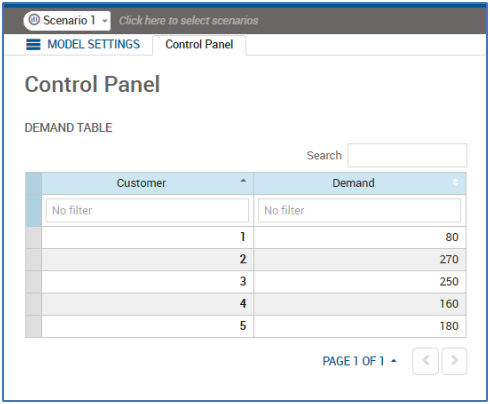Click the Customer column sort arrow
The height and width of the screenshot is (404, 490).
(x=243, y=181)
